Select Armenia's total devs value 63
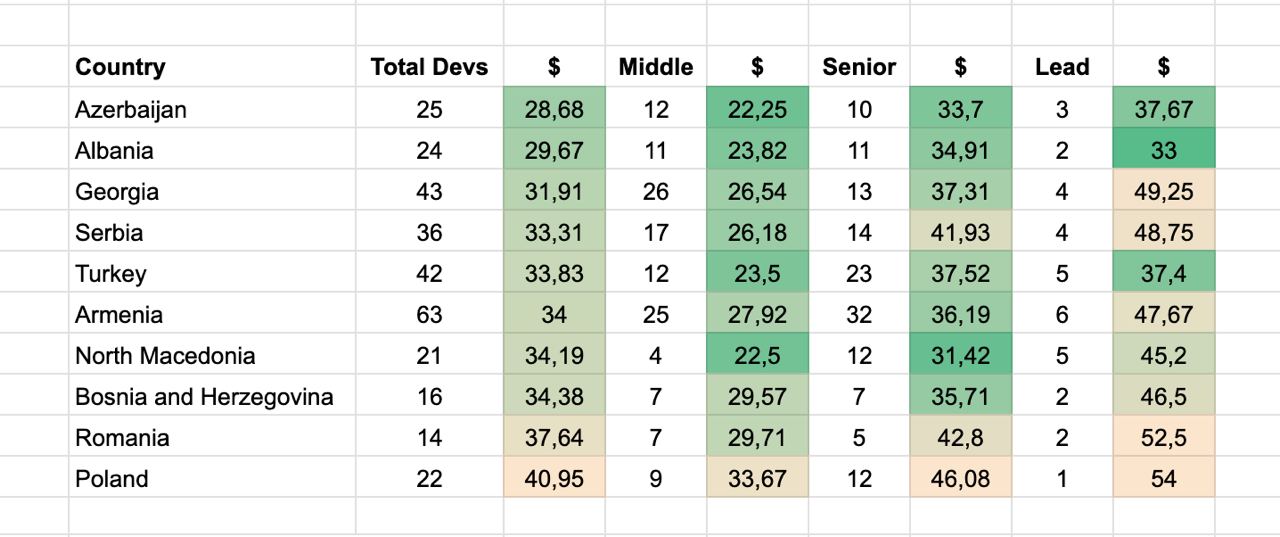This screenshot has height=537, width=1280. coord(429,315)
